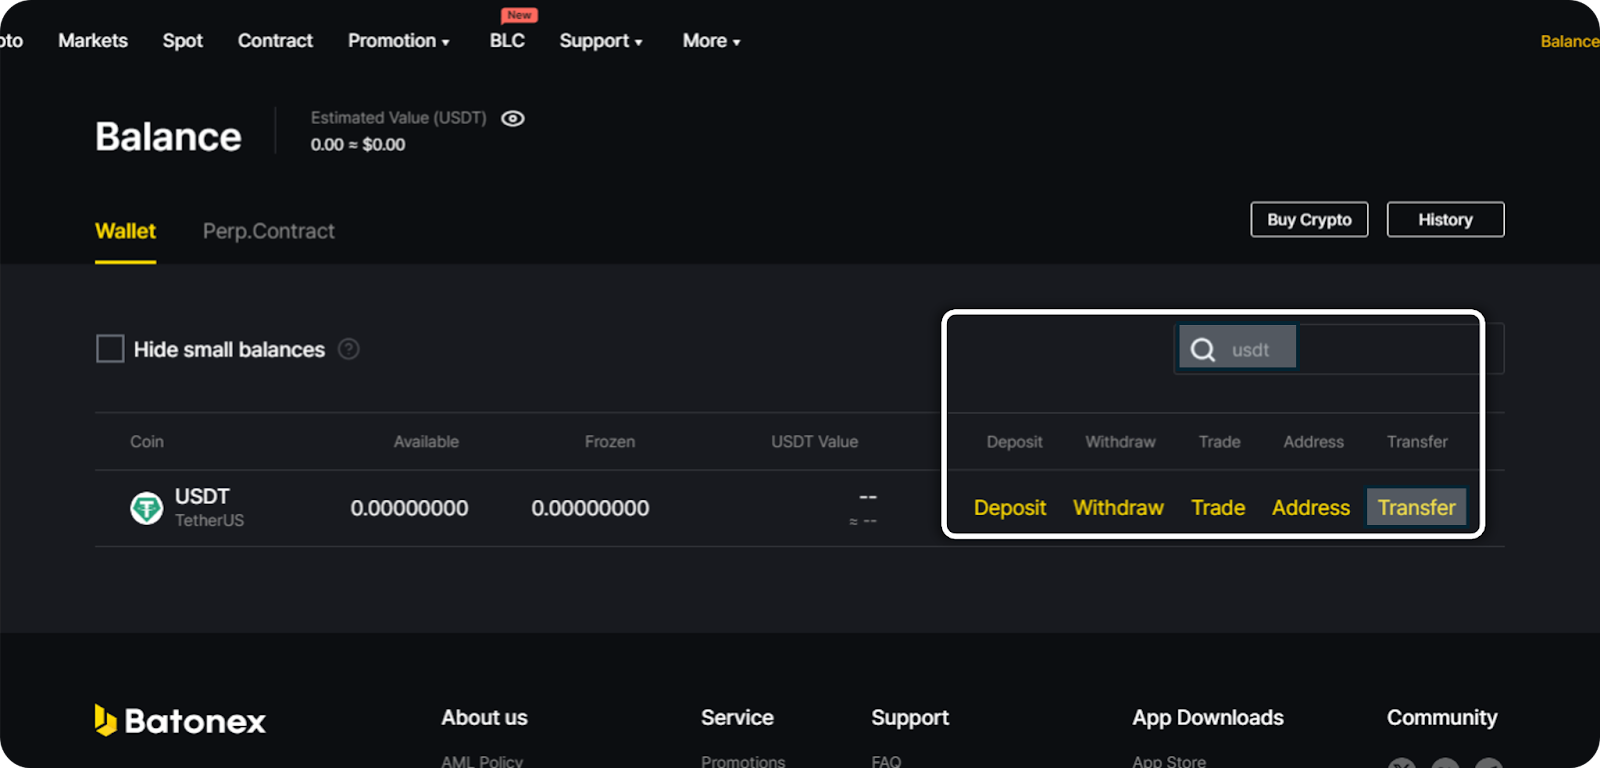This screenshot has height=768, width=1600.
Task: Click Deposit link in USDT row
Action: click(x=1010, y=508)
